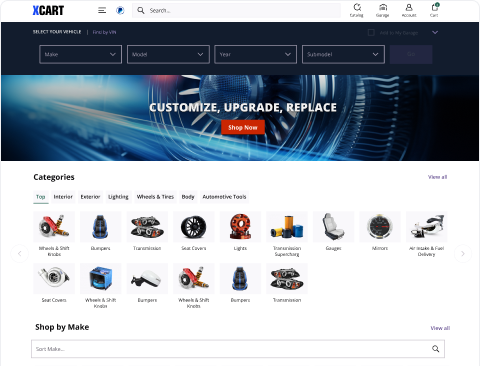Open the Catalog icon in the header
This screenshot has height=366, width=480.
tap(357, 10)
